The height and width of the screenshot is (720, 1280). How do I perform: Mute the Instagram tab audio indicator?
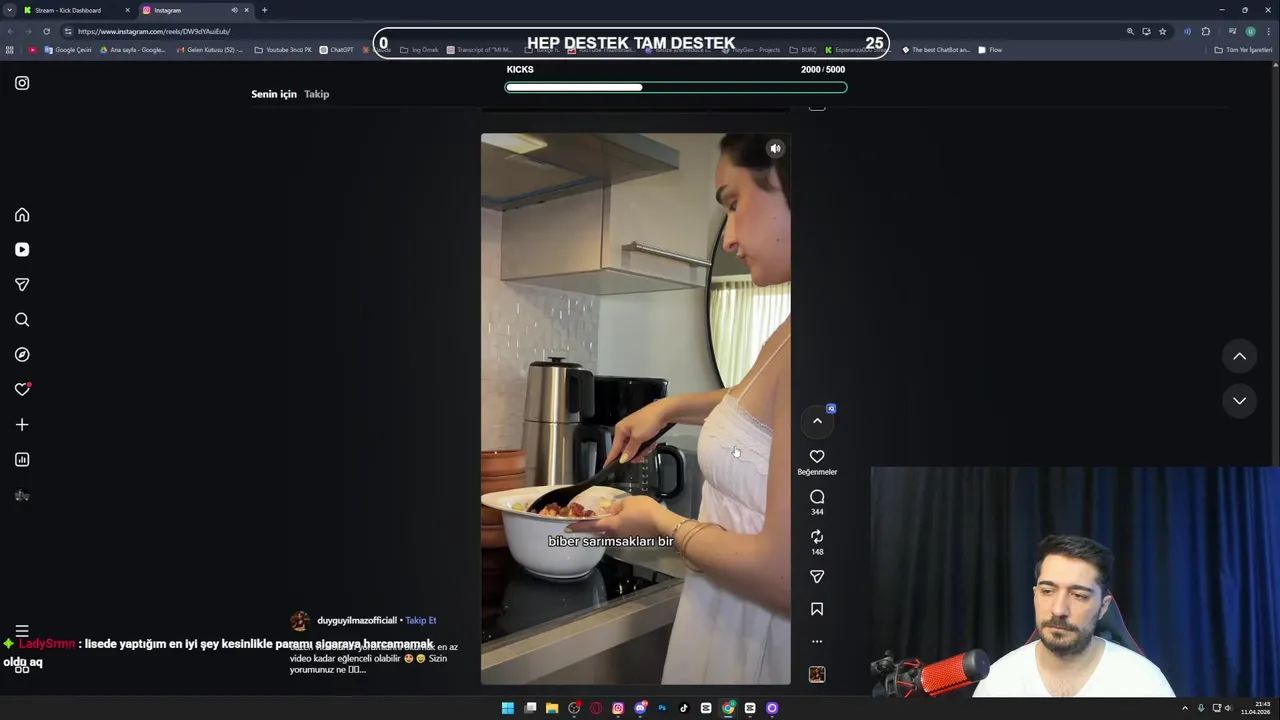tap(234, 10)
